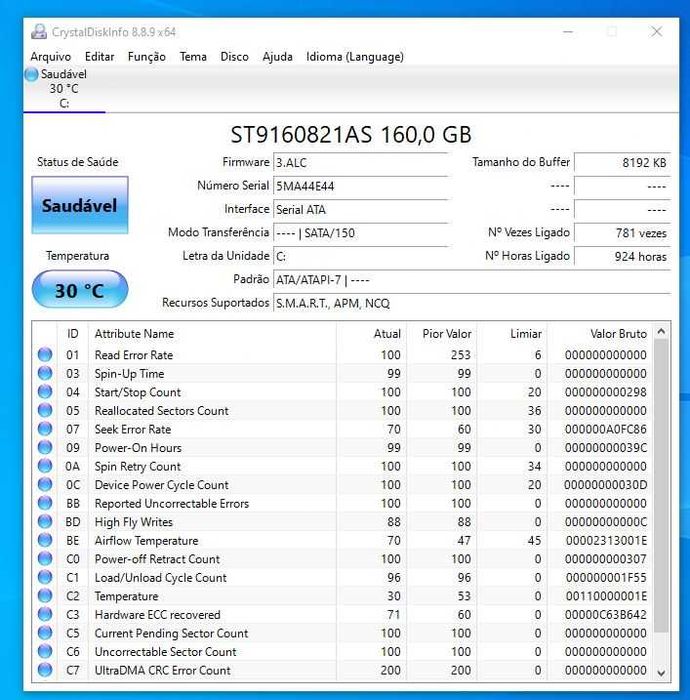The height and width of the screenshot is (700, 690).
Task: Click the Firmware field showing 3.ALC
Action: (361, 163)
